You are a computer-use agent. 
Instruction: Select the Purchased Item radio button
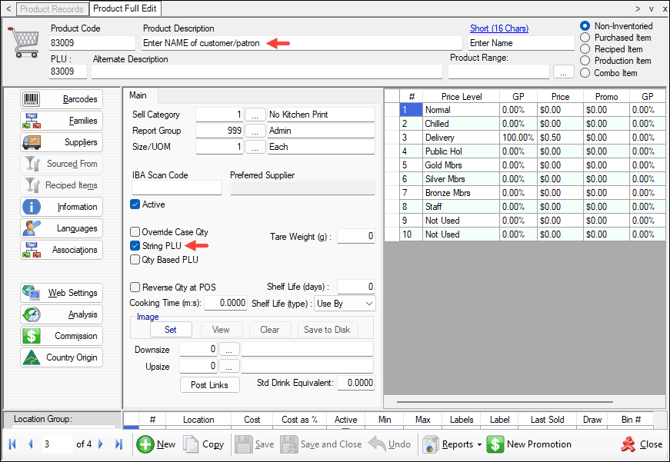pyautogui.click(x=585, y=38)
